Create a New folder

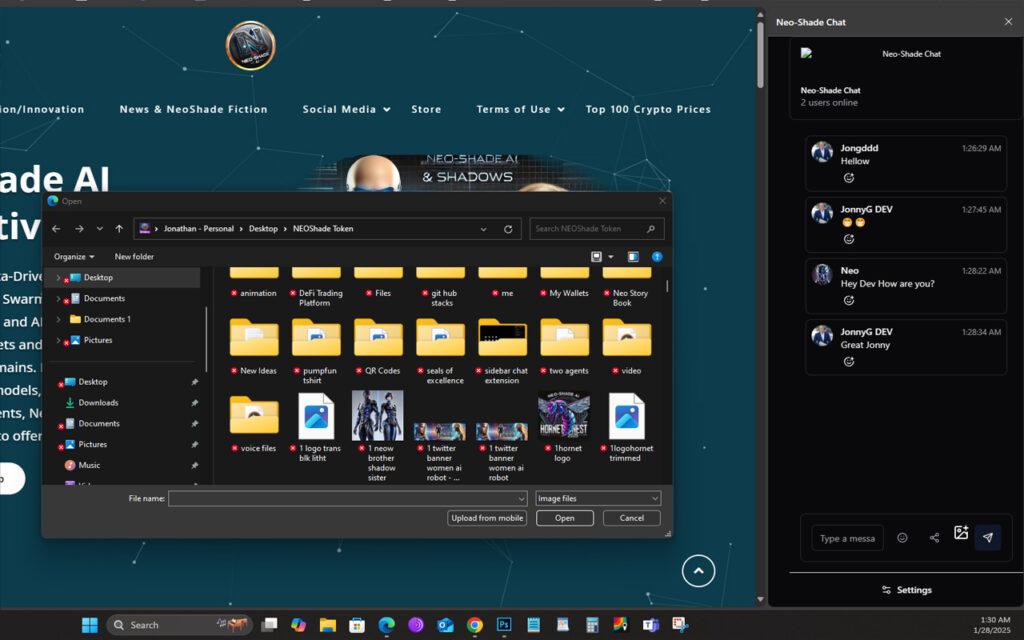pos(134,257)
